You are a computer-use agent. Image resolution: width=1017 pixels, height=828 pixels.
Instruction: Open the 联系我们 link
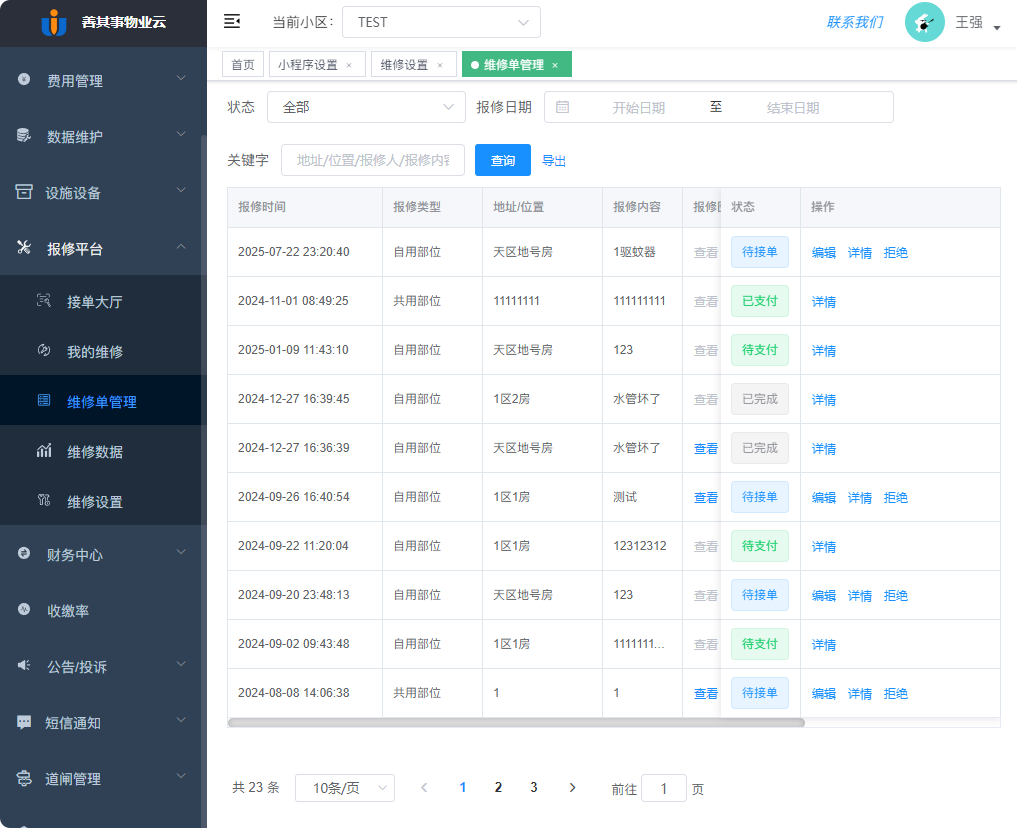(854, 21)
